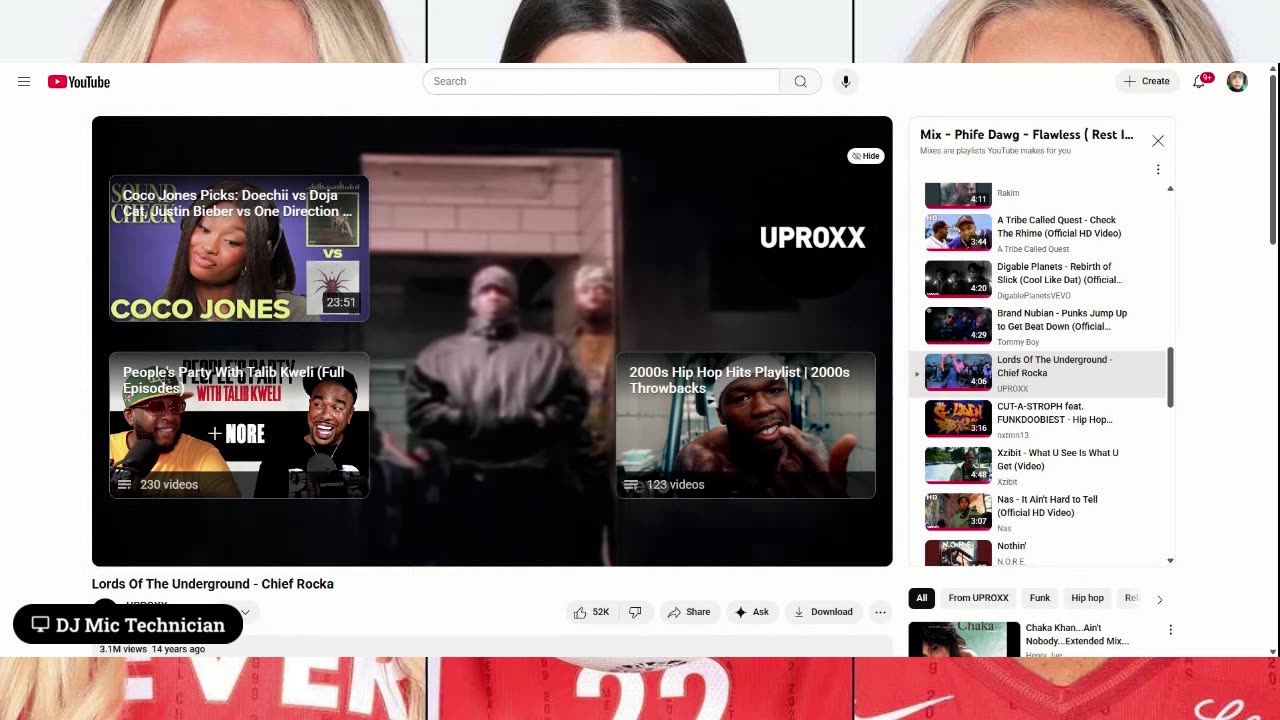Start voice search with microphone icon

click(846, 81)
